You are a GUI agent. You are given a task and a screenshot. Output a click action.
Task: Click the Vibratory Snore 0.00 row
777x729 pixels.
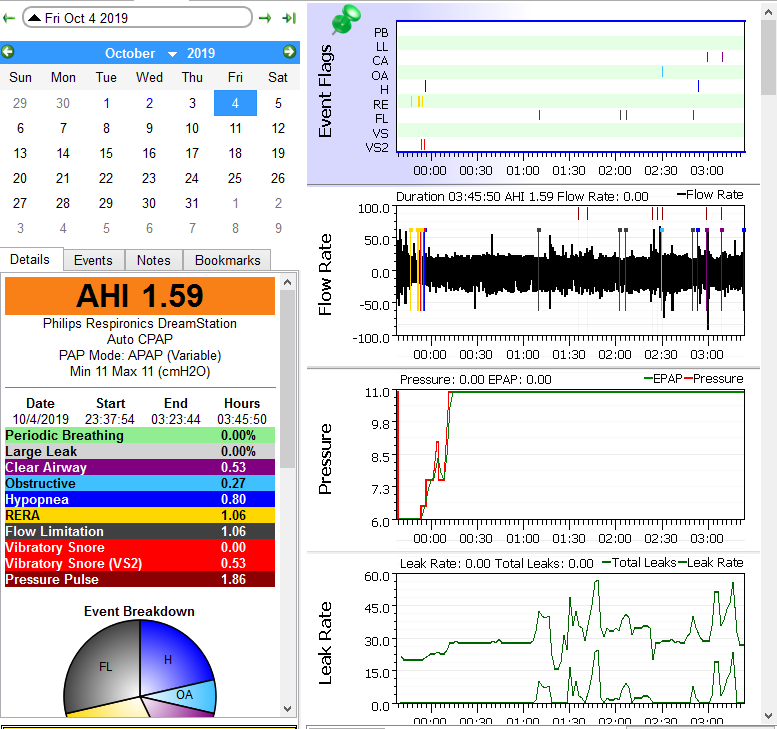tap(140, 547)
